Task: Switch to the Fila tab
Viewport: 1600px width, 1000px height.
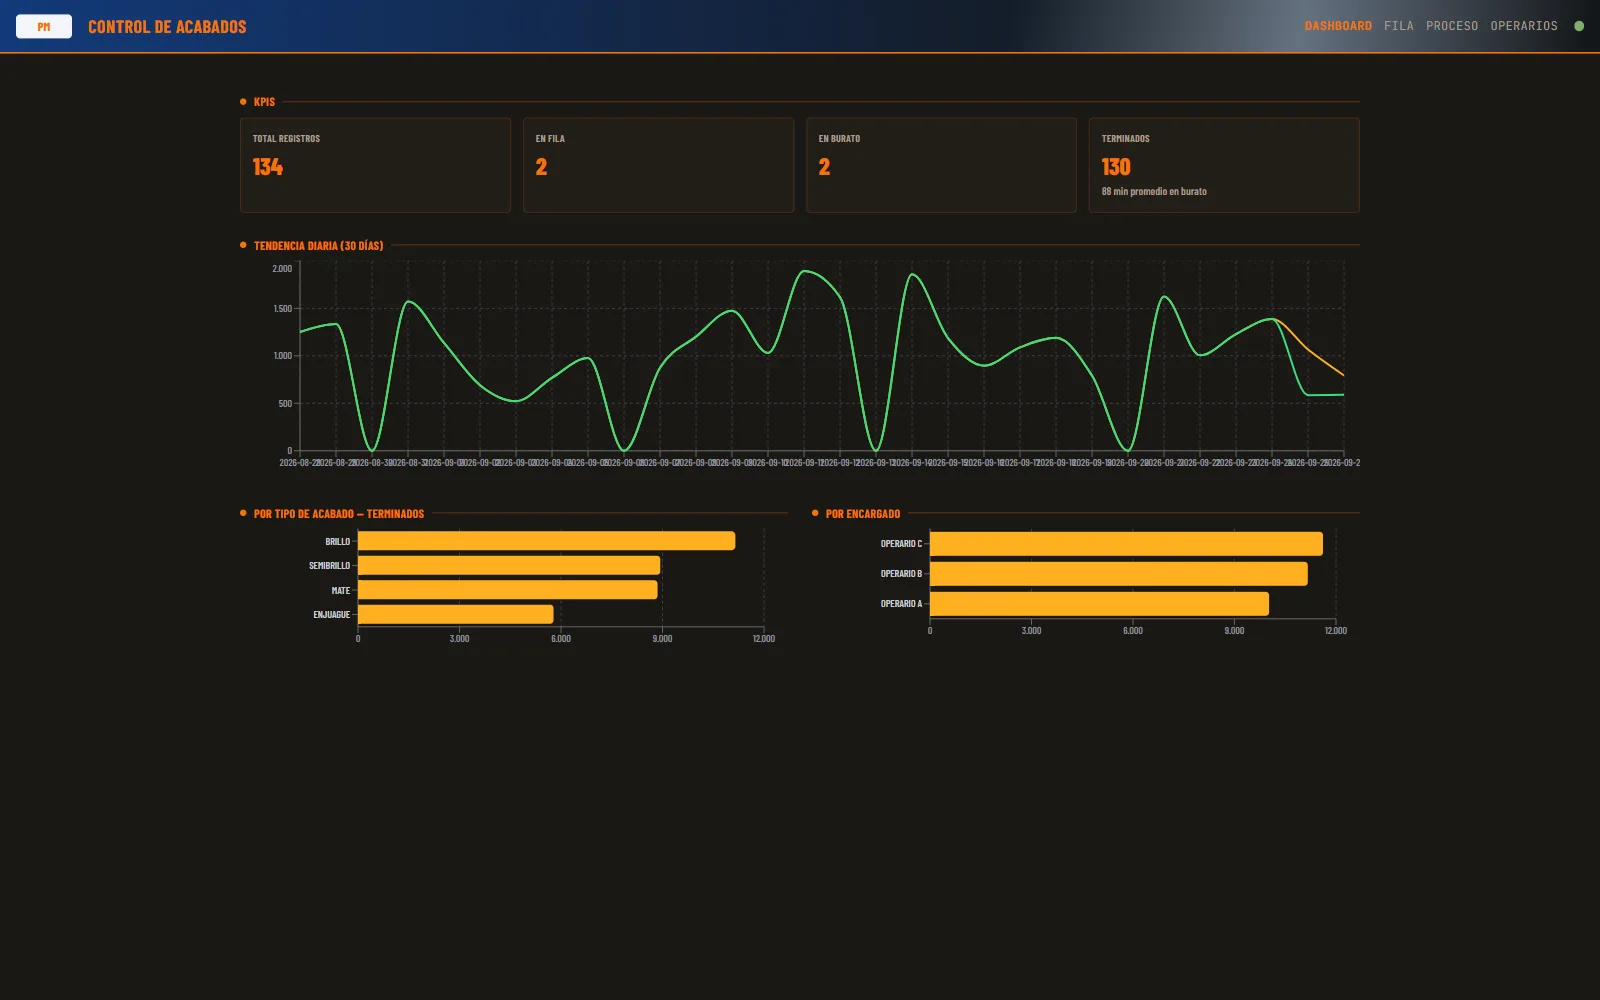Action: [x=1399, y=26]
